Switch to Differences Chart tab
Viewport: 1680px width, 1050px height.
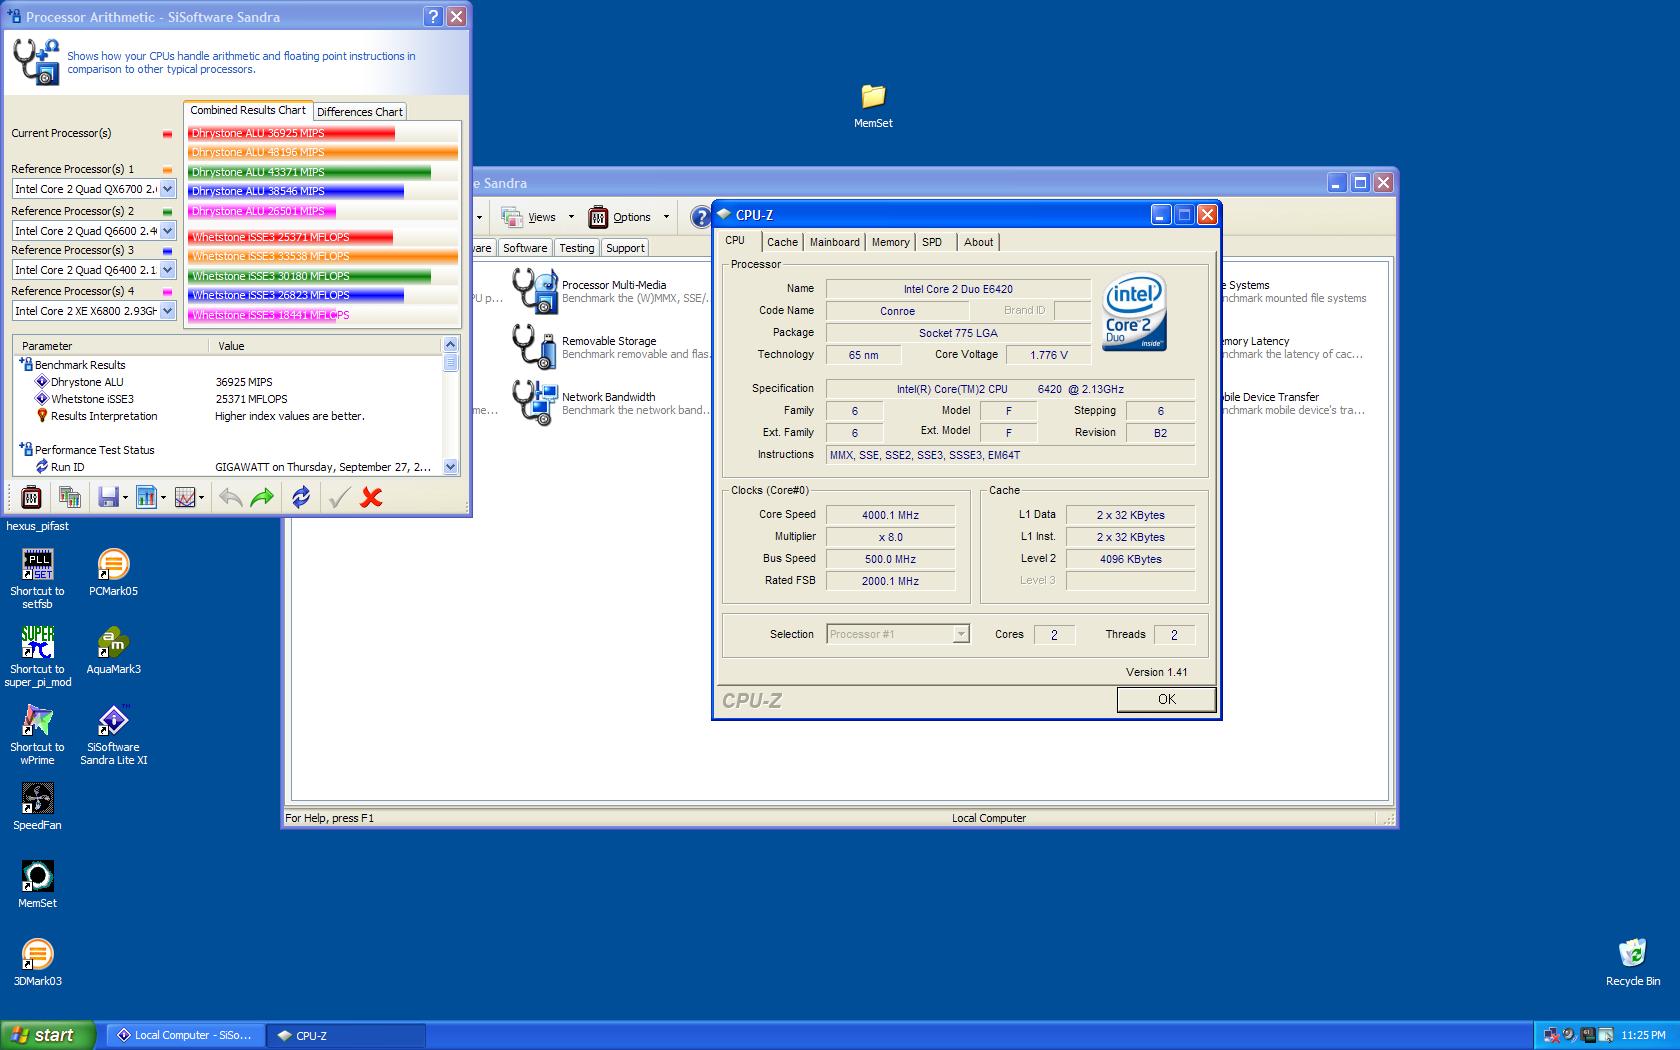tap(359, 112)
